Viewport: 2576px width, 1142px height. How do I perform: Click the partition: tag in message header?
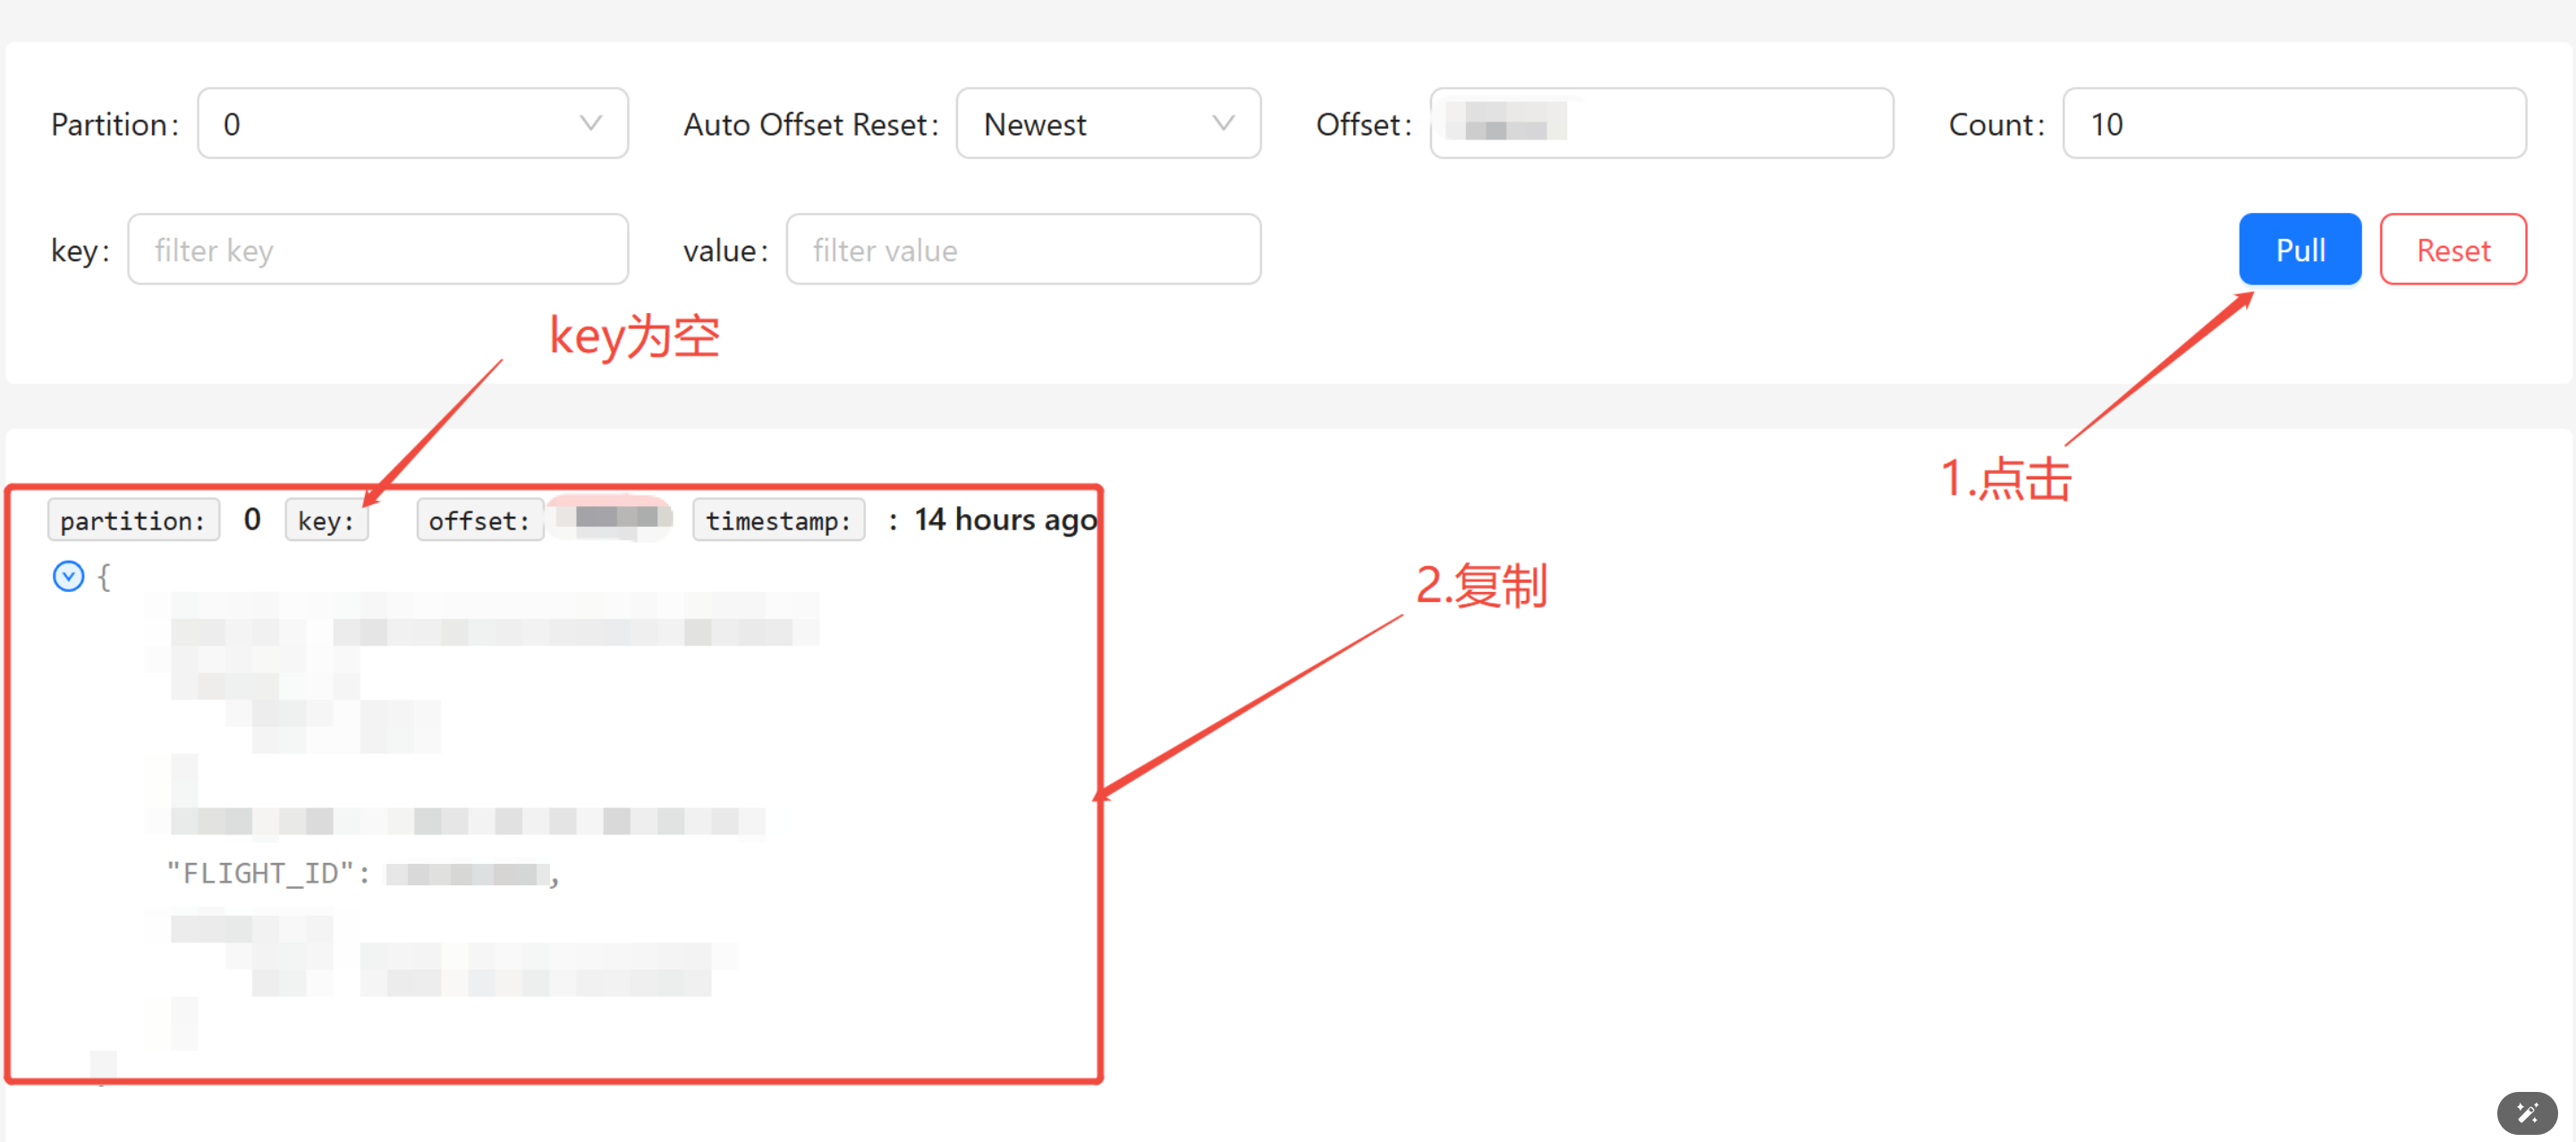[132, 520]
